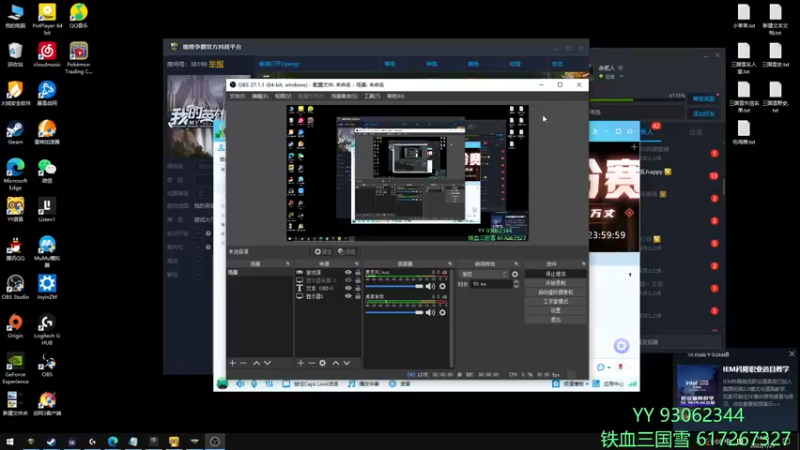Toggle lock on the first source

coord(358,272)
